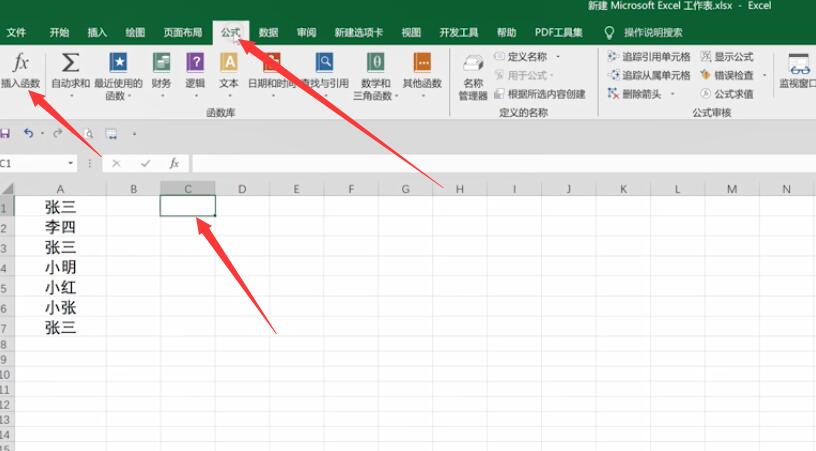
Task: Select cell A7 containing 张三
Action: point(60,327)
